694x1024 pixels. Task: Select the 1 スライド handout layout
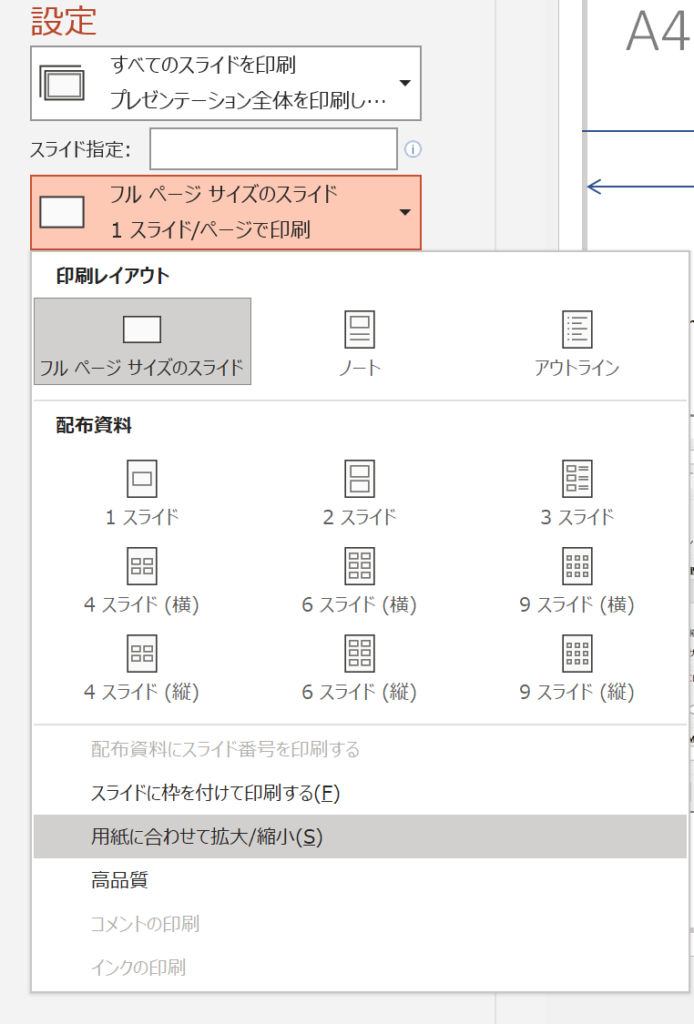(x=142, y=479)
